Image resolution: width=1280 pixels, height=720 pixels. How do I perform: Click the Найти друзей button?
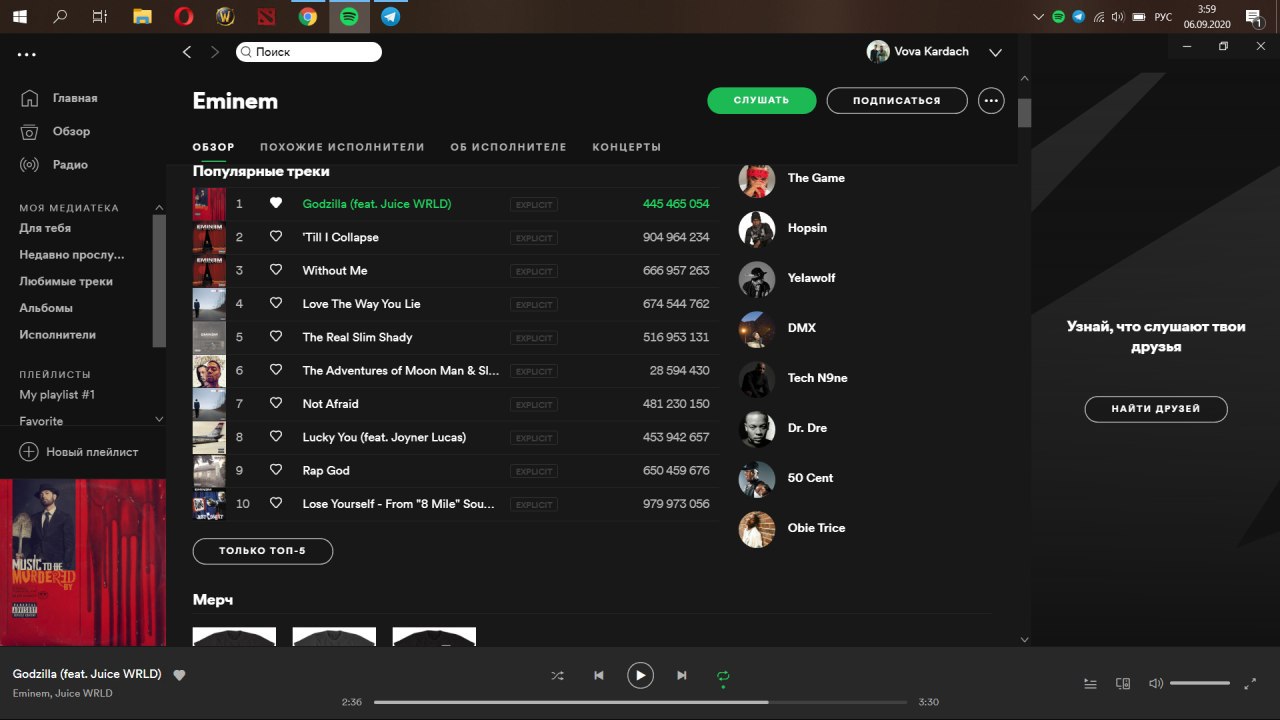click(x=1156, y=409)
